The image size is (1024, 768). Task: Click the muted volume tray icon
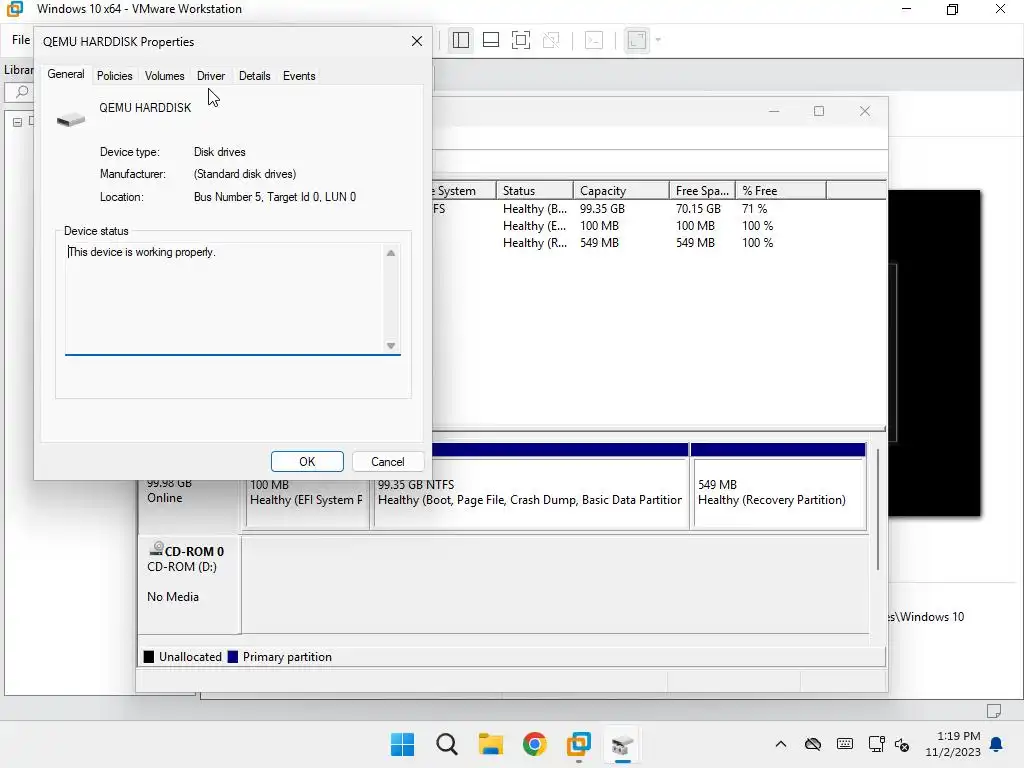(902, 744)
